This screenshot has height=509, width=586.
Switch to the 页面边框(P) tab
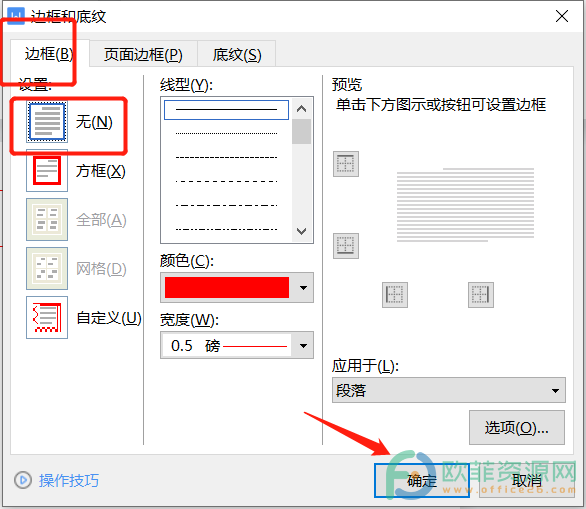pyautogui.click(x=143, y=55)
